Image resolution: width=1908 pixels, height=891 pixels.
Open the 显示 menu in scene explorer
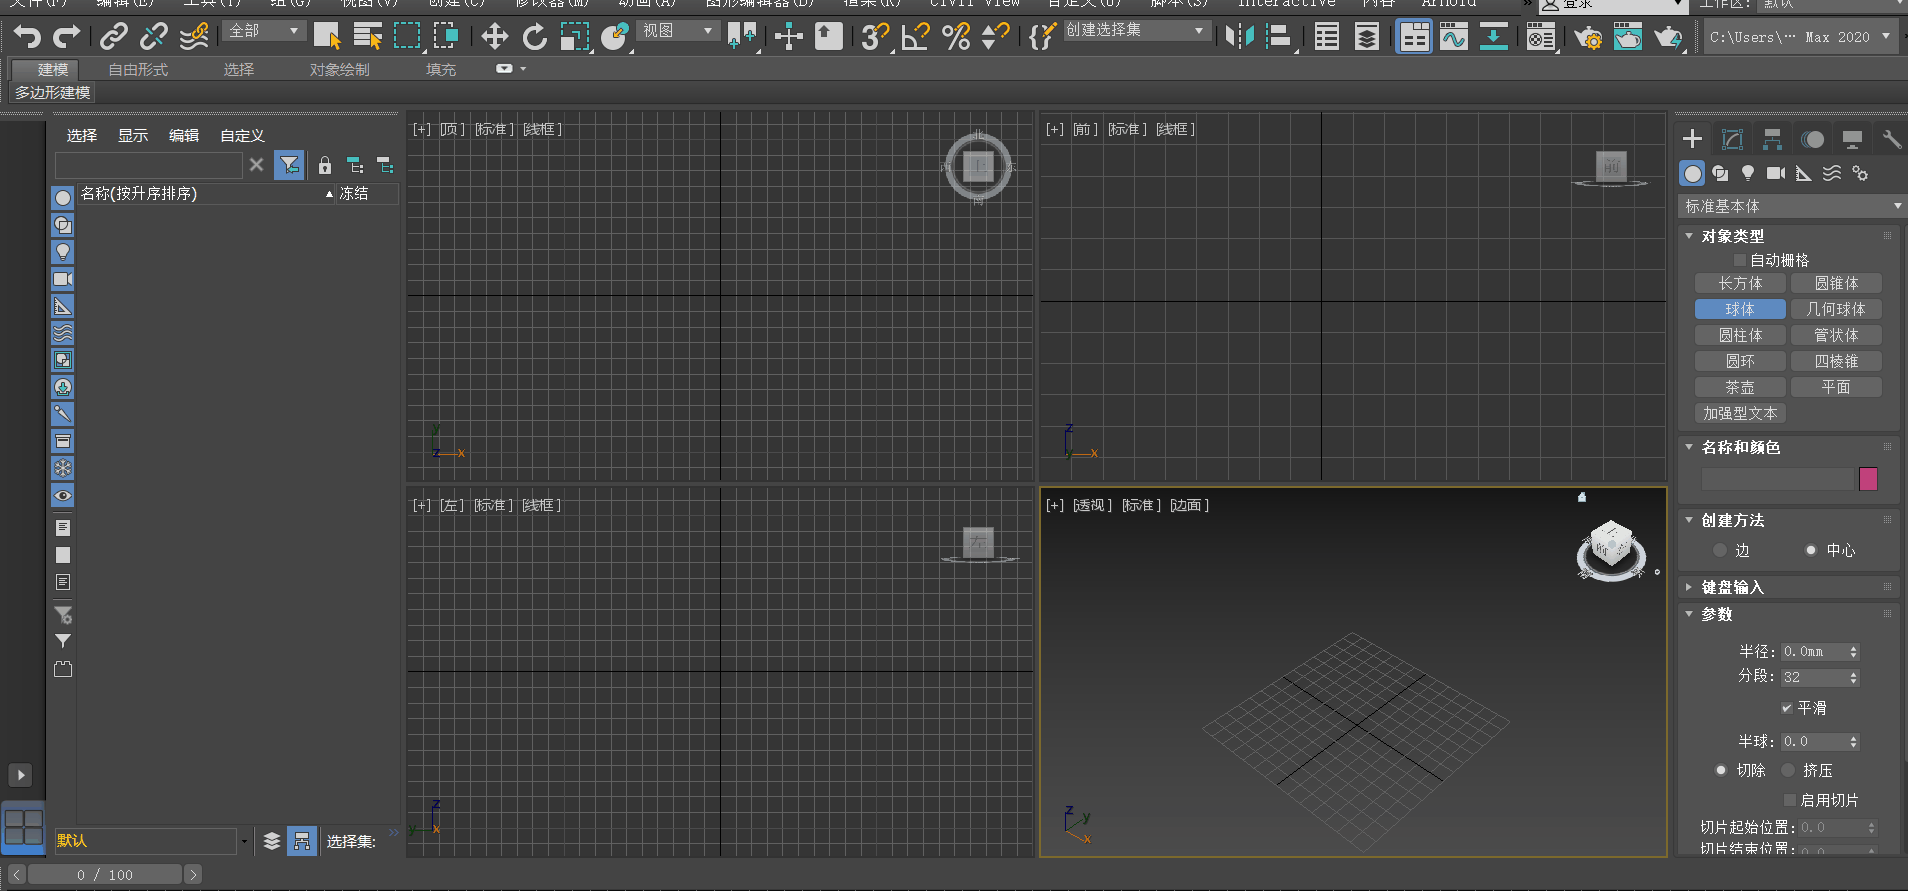pos(132,136)
